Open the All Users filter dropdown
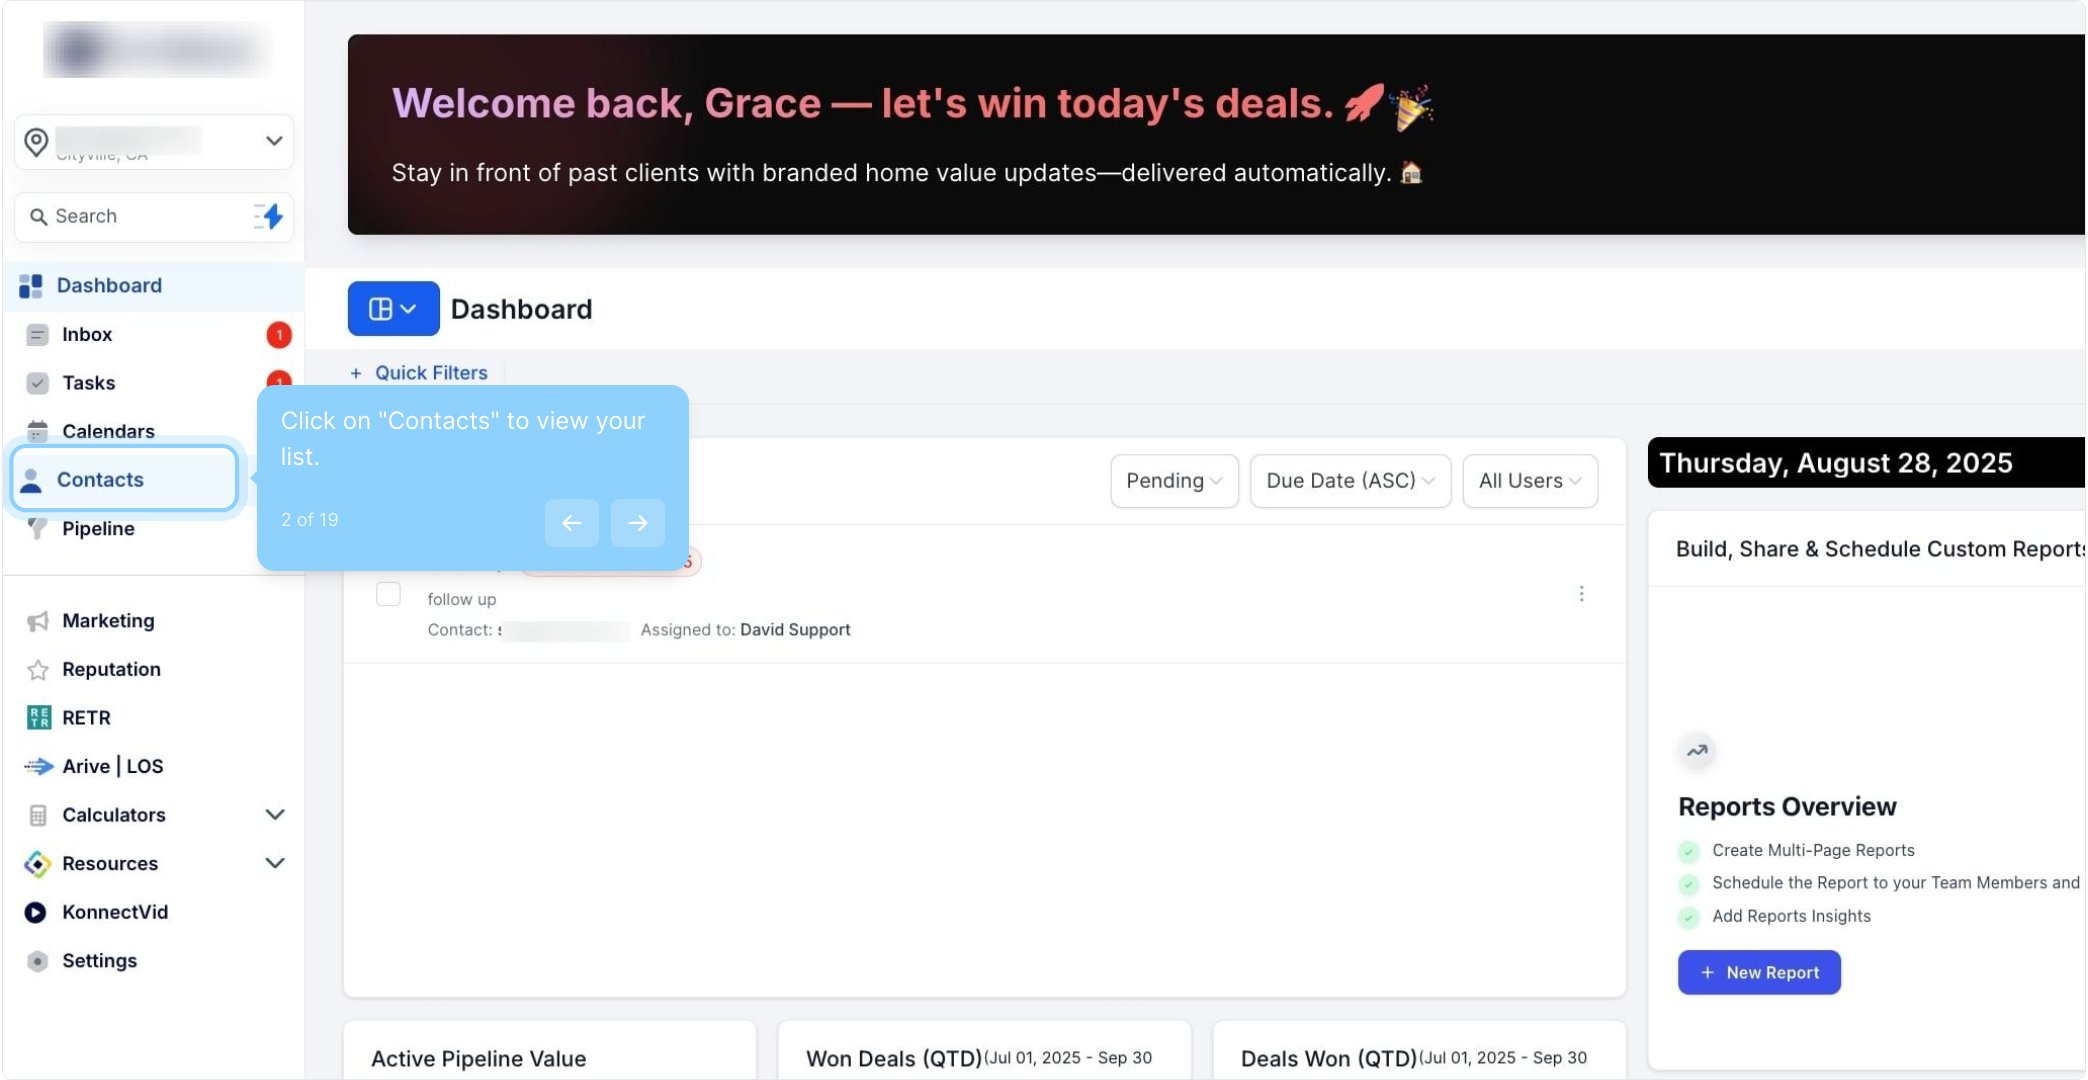2088x1080 pixels. point(1529,481)
